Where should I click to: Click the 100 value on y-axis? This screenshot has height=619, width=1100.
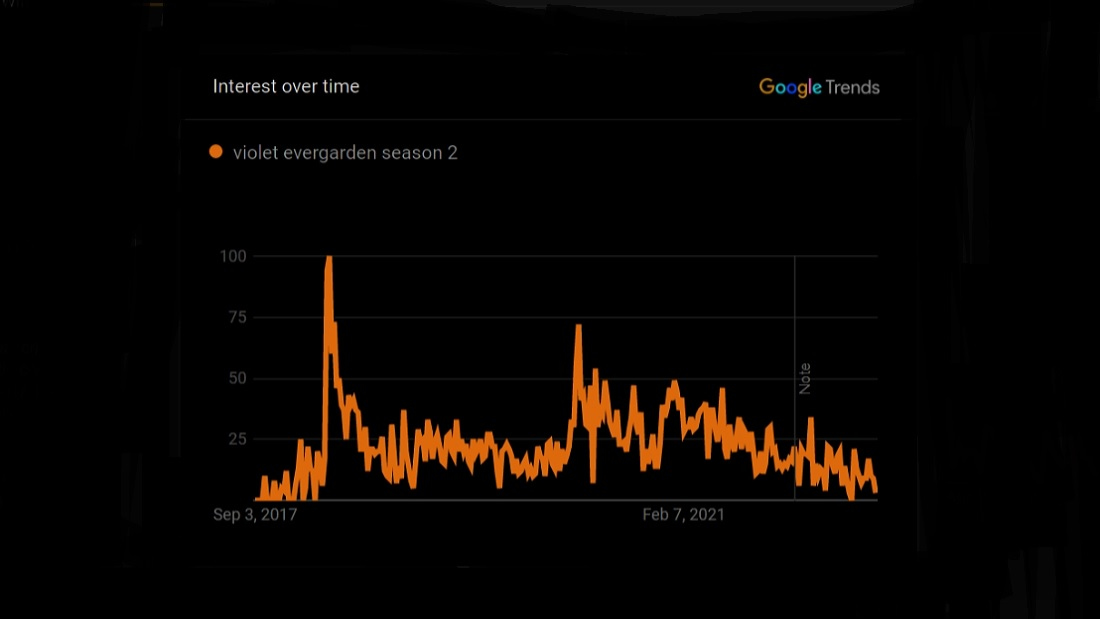point(233,256)
